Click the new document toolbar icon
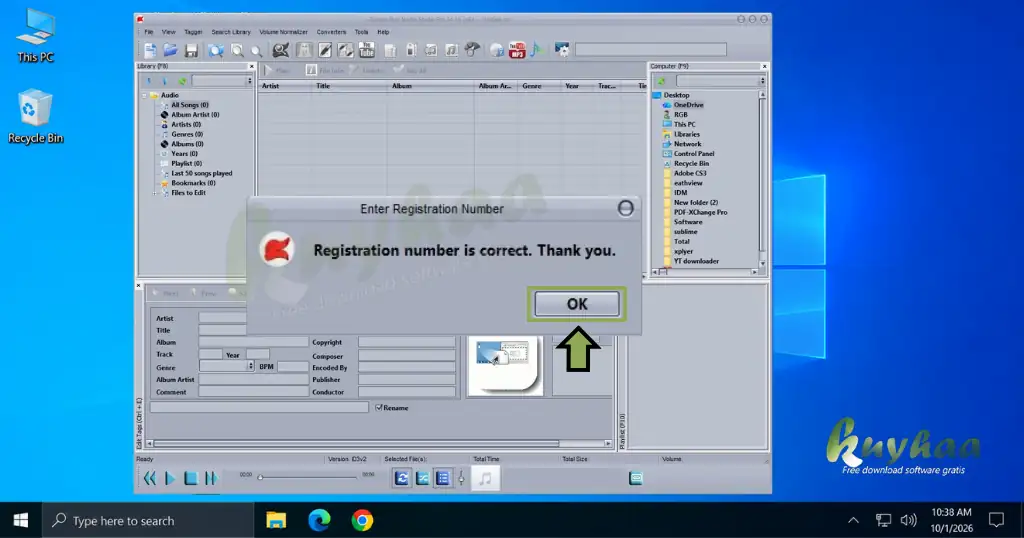This screenshot has width=1024, height=538. pyautogui.click(x=150, y=50)
